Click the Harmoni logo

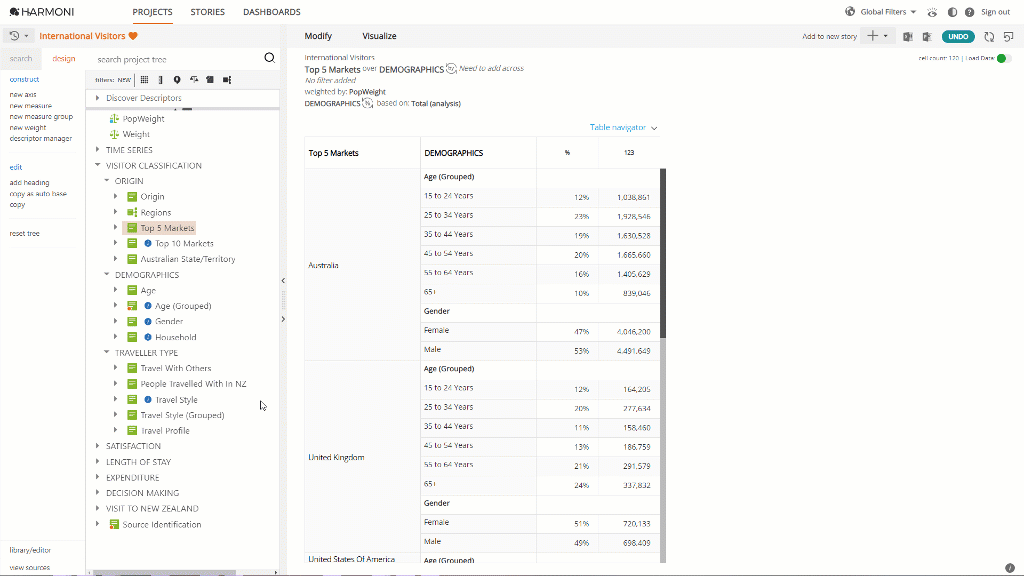[42, 12]
